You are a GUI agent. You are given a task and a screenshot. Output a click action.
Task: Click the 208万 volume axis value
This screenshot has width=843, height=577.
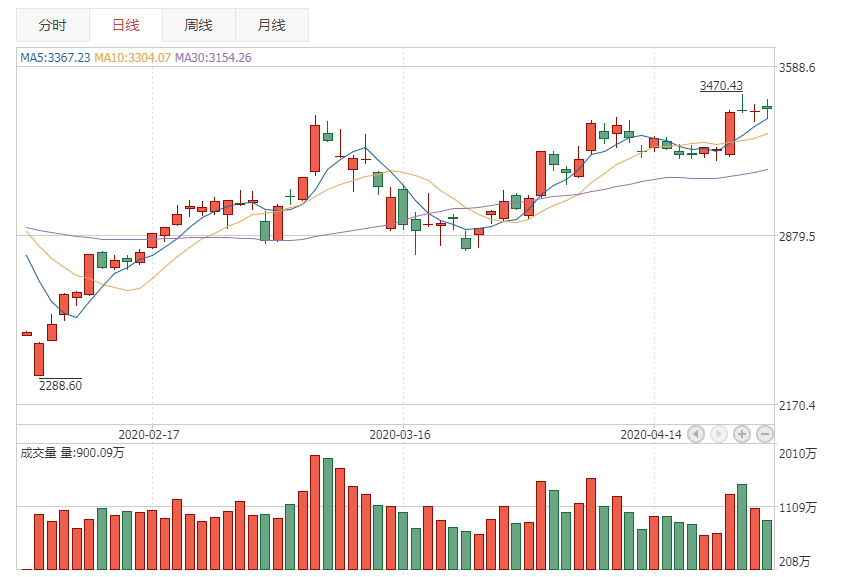coord(795,562)
